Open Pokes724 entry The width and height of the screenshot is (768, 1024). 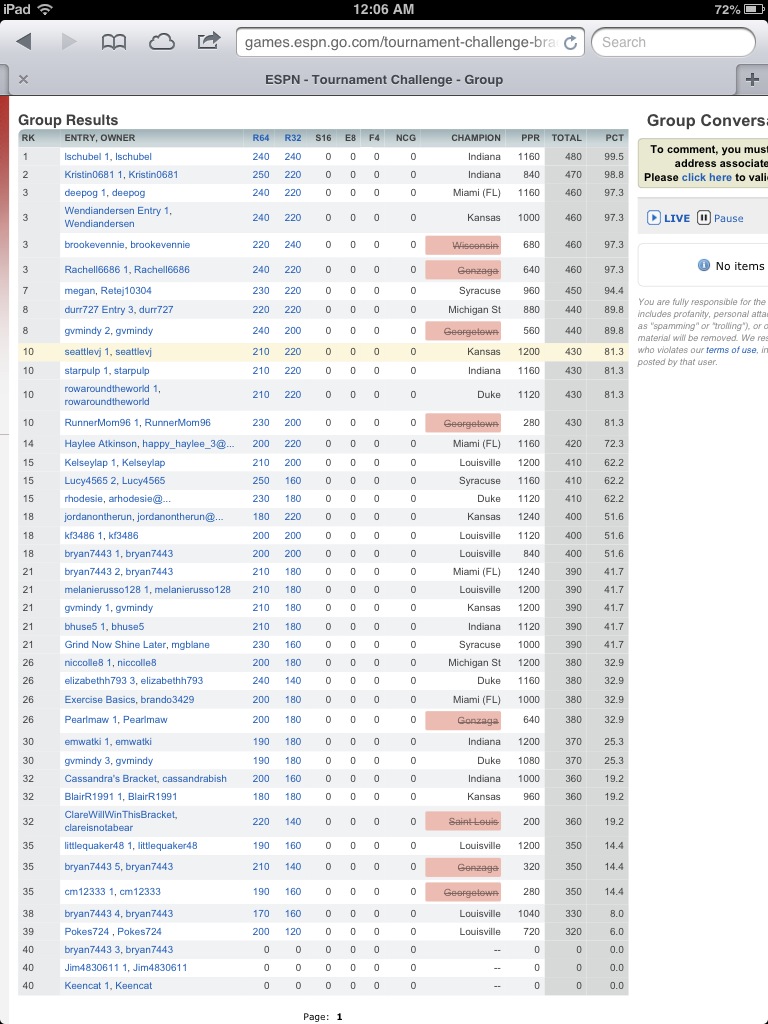click(x=112, y=931)
